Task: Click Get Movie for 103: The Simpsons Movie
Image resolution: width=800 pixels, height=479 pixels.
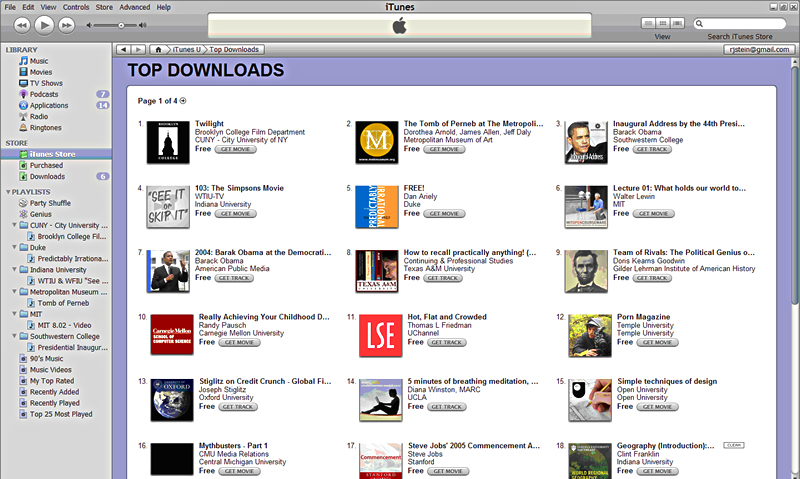Action: (x=235, y=214)
